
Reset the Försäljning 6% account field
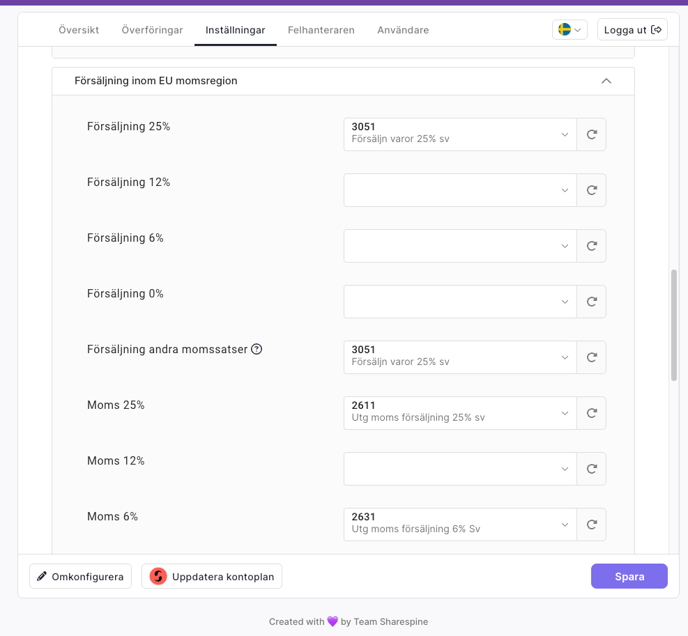(591, 246)
